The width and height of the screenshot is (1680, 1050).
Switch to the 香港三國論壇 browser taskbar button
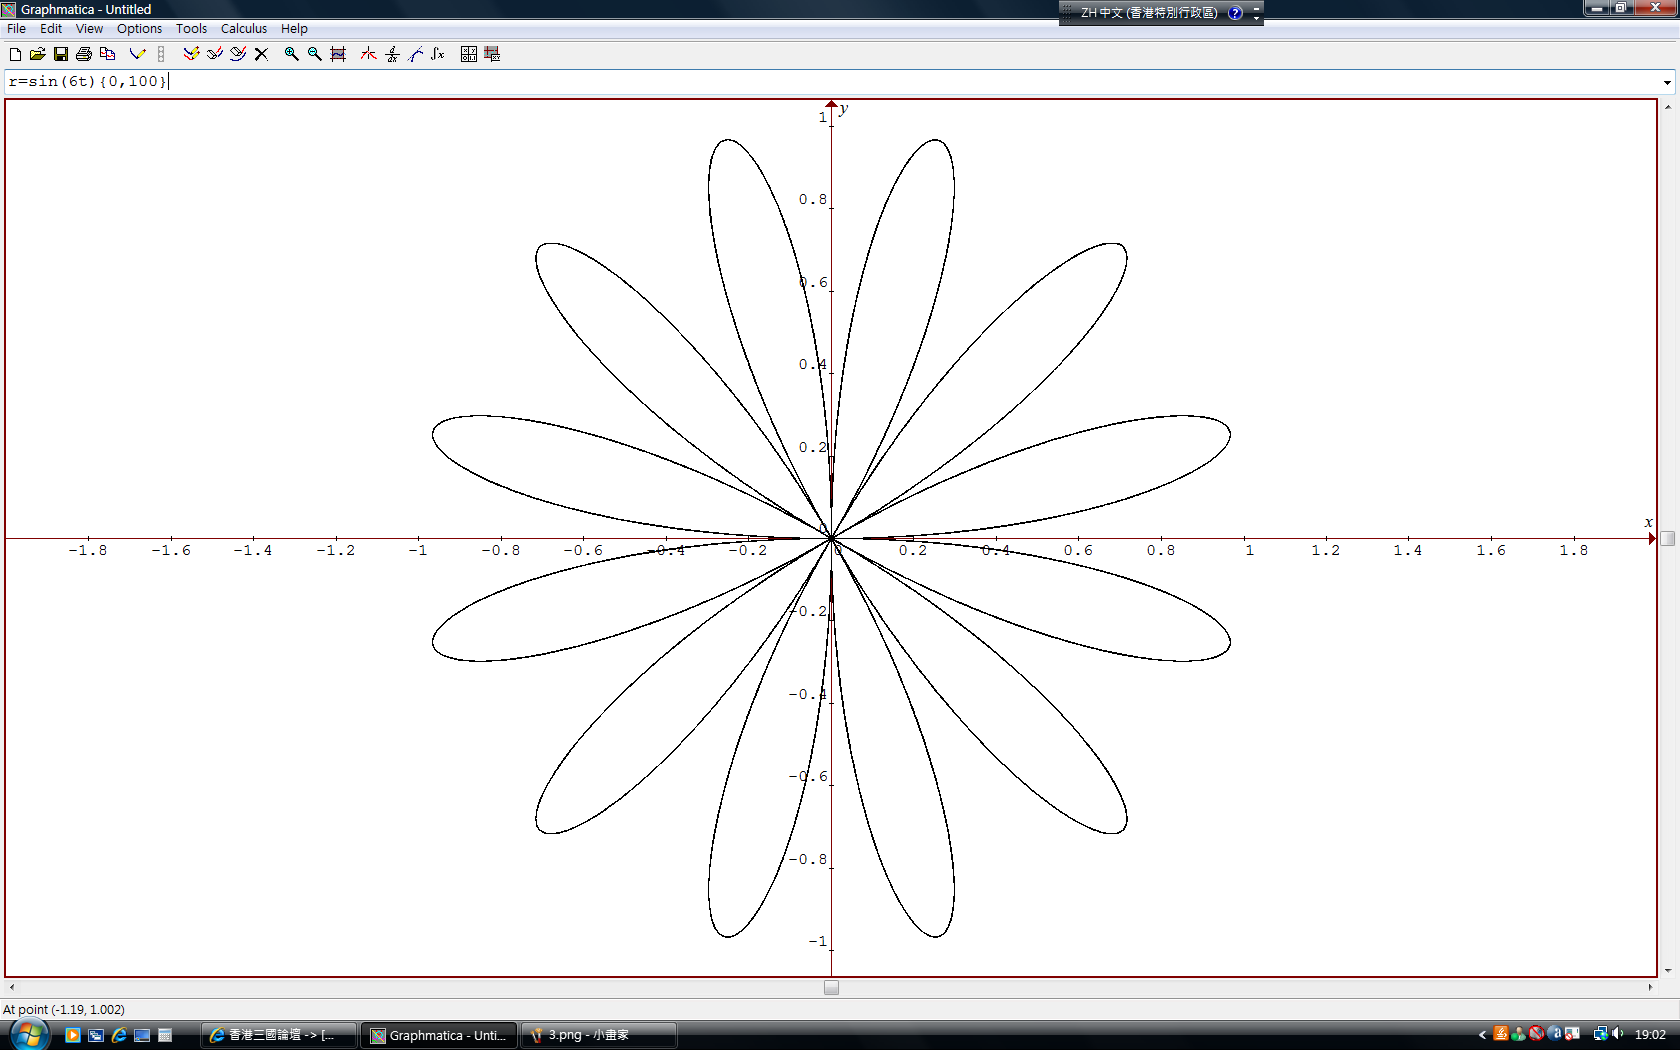point(279,1035)
